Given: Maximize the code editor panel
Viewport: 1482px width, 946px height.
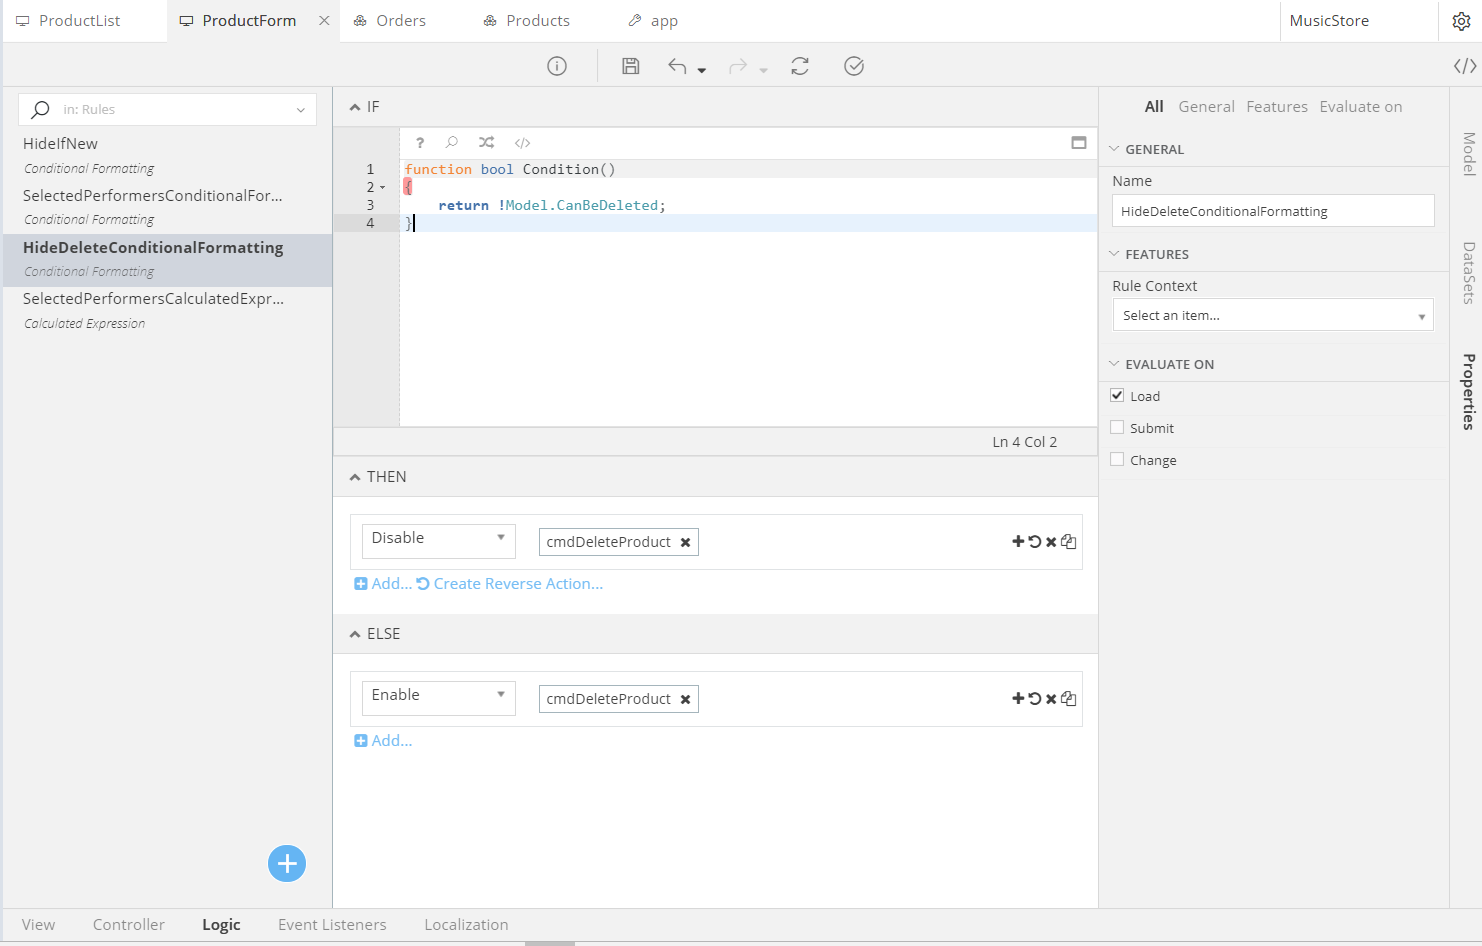Looking at the screenshot, I should click(1078, 143).
